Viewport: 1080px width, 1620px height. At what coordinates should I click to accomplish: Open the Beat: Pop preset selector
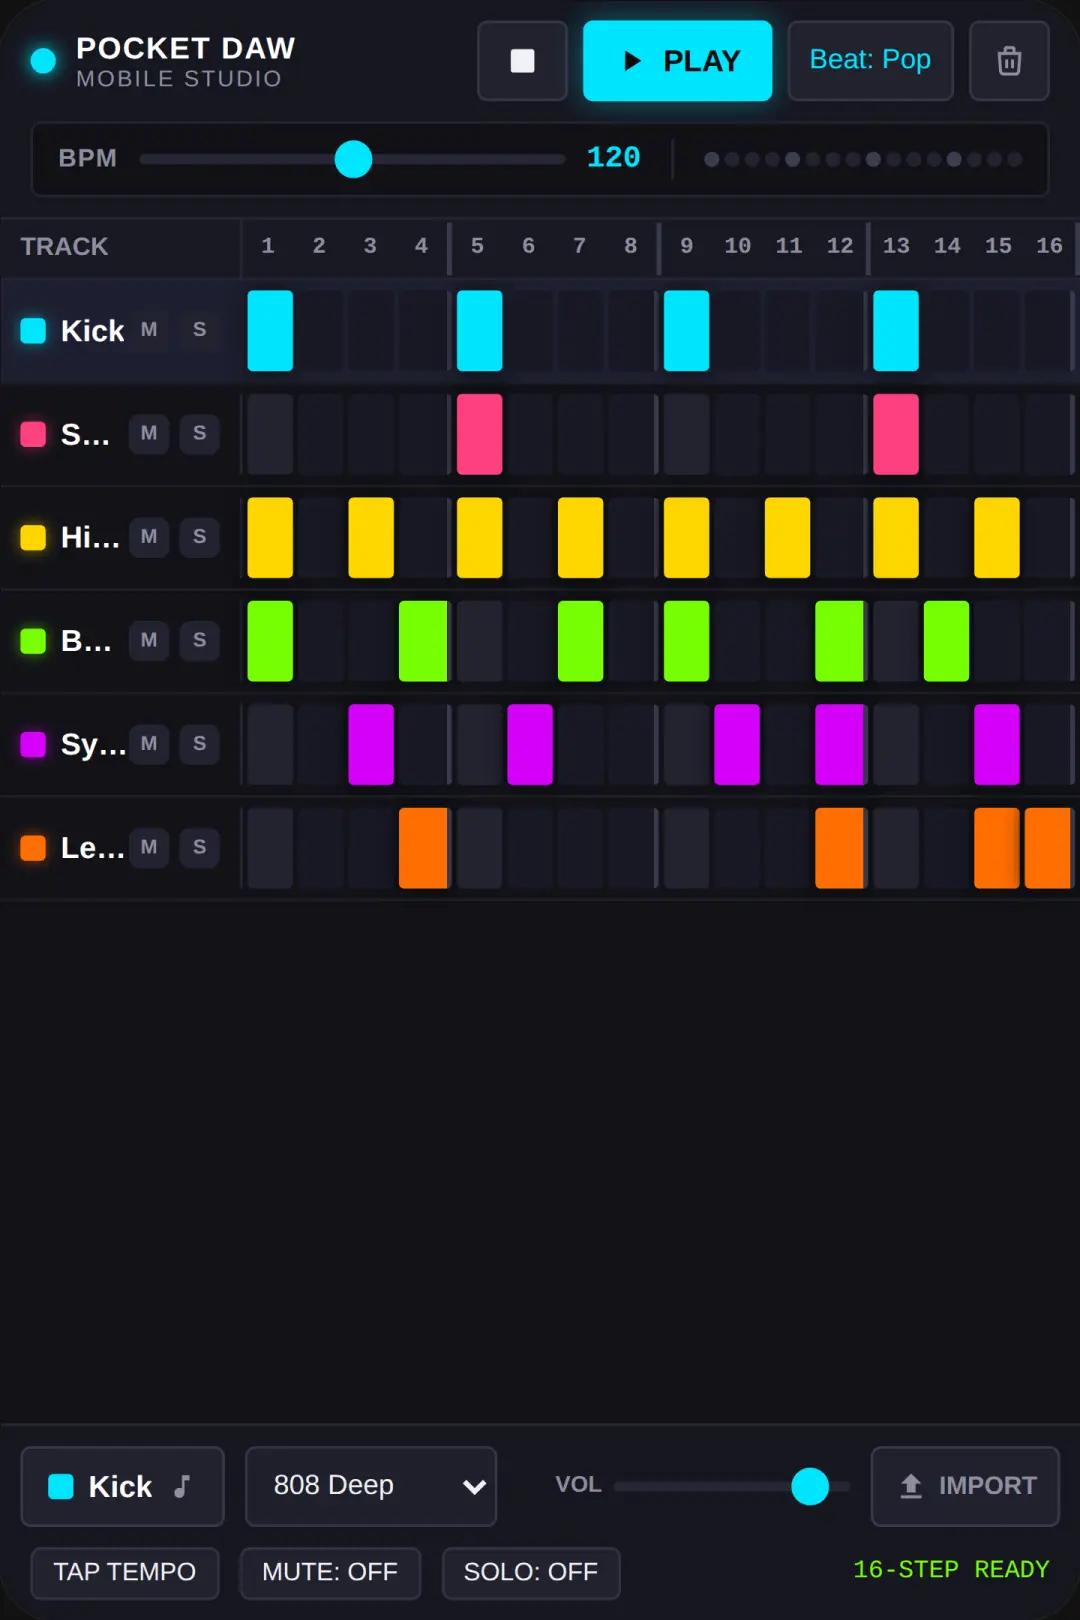coord(870,61)
